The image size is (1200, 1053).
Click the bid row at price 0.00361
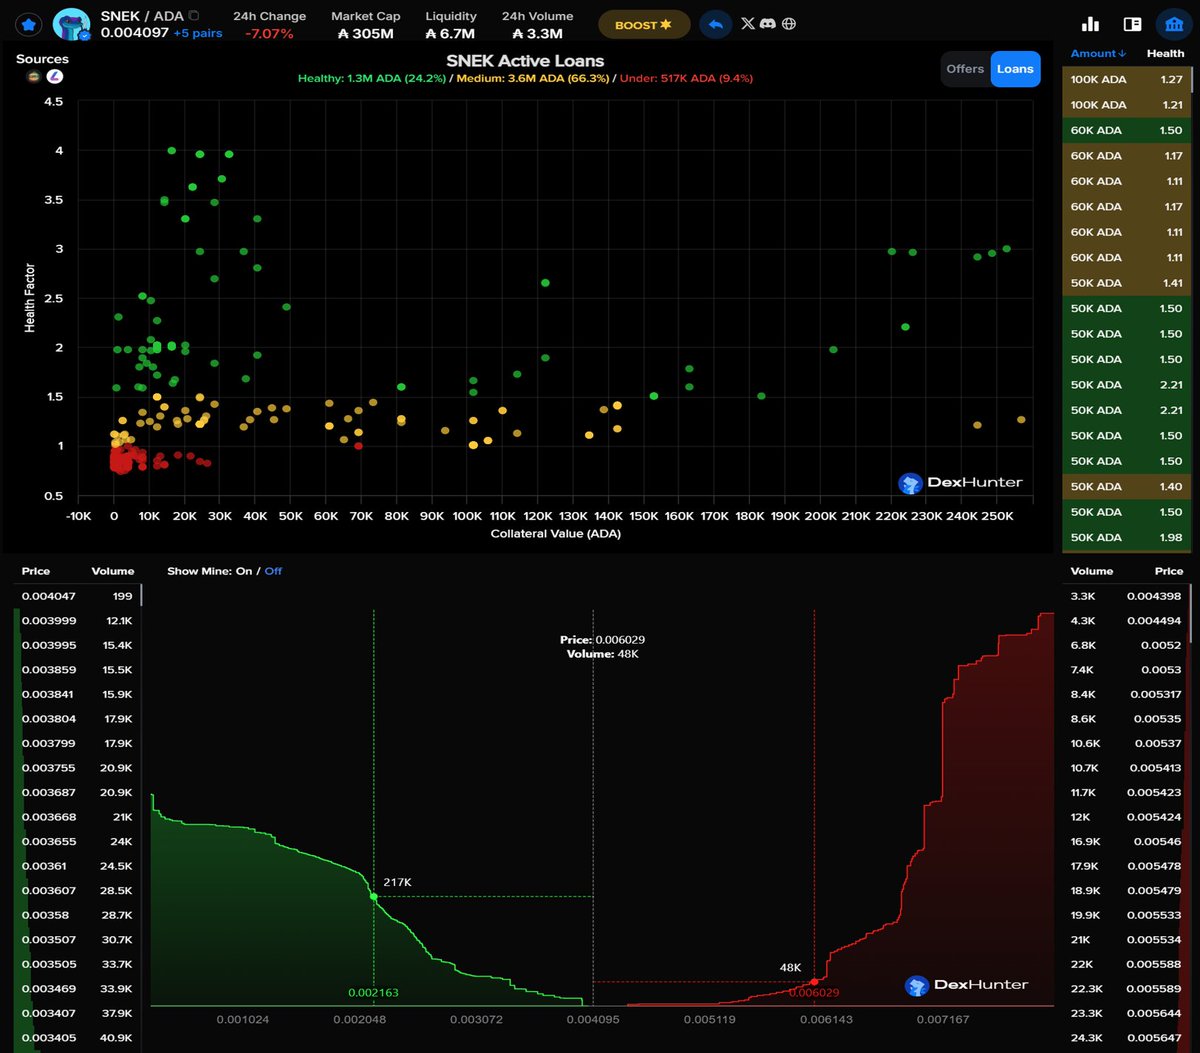(77, 866)
